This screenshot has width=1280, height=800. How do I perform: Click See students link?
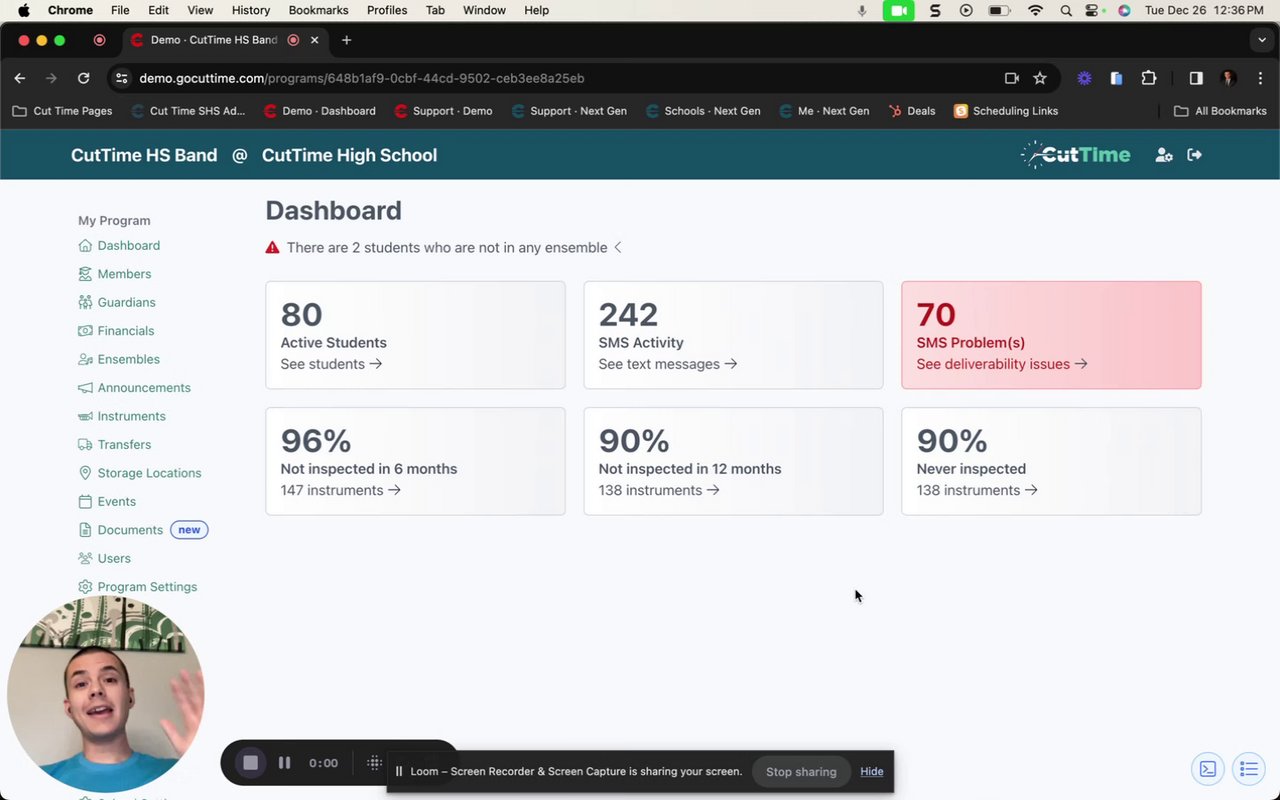click(x=331, y=364)
